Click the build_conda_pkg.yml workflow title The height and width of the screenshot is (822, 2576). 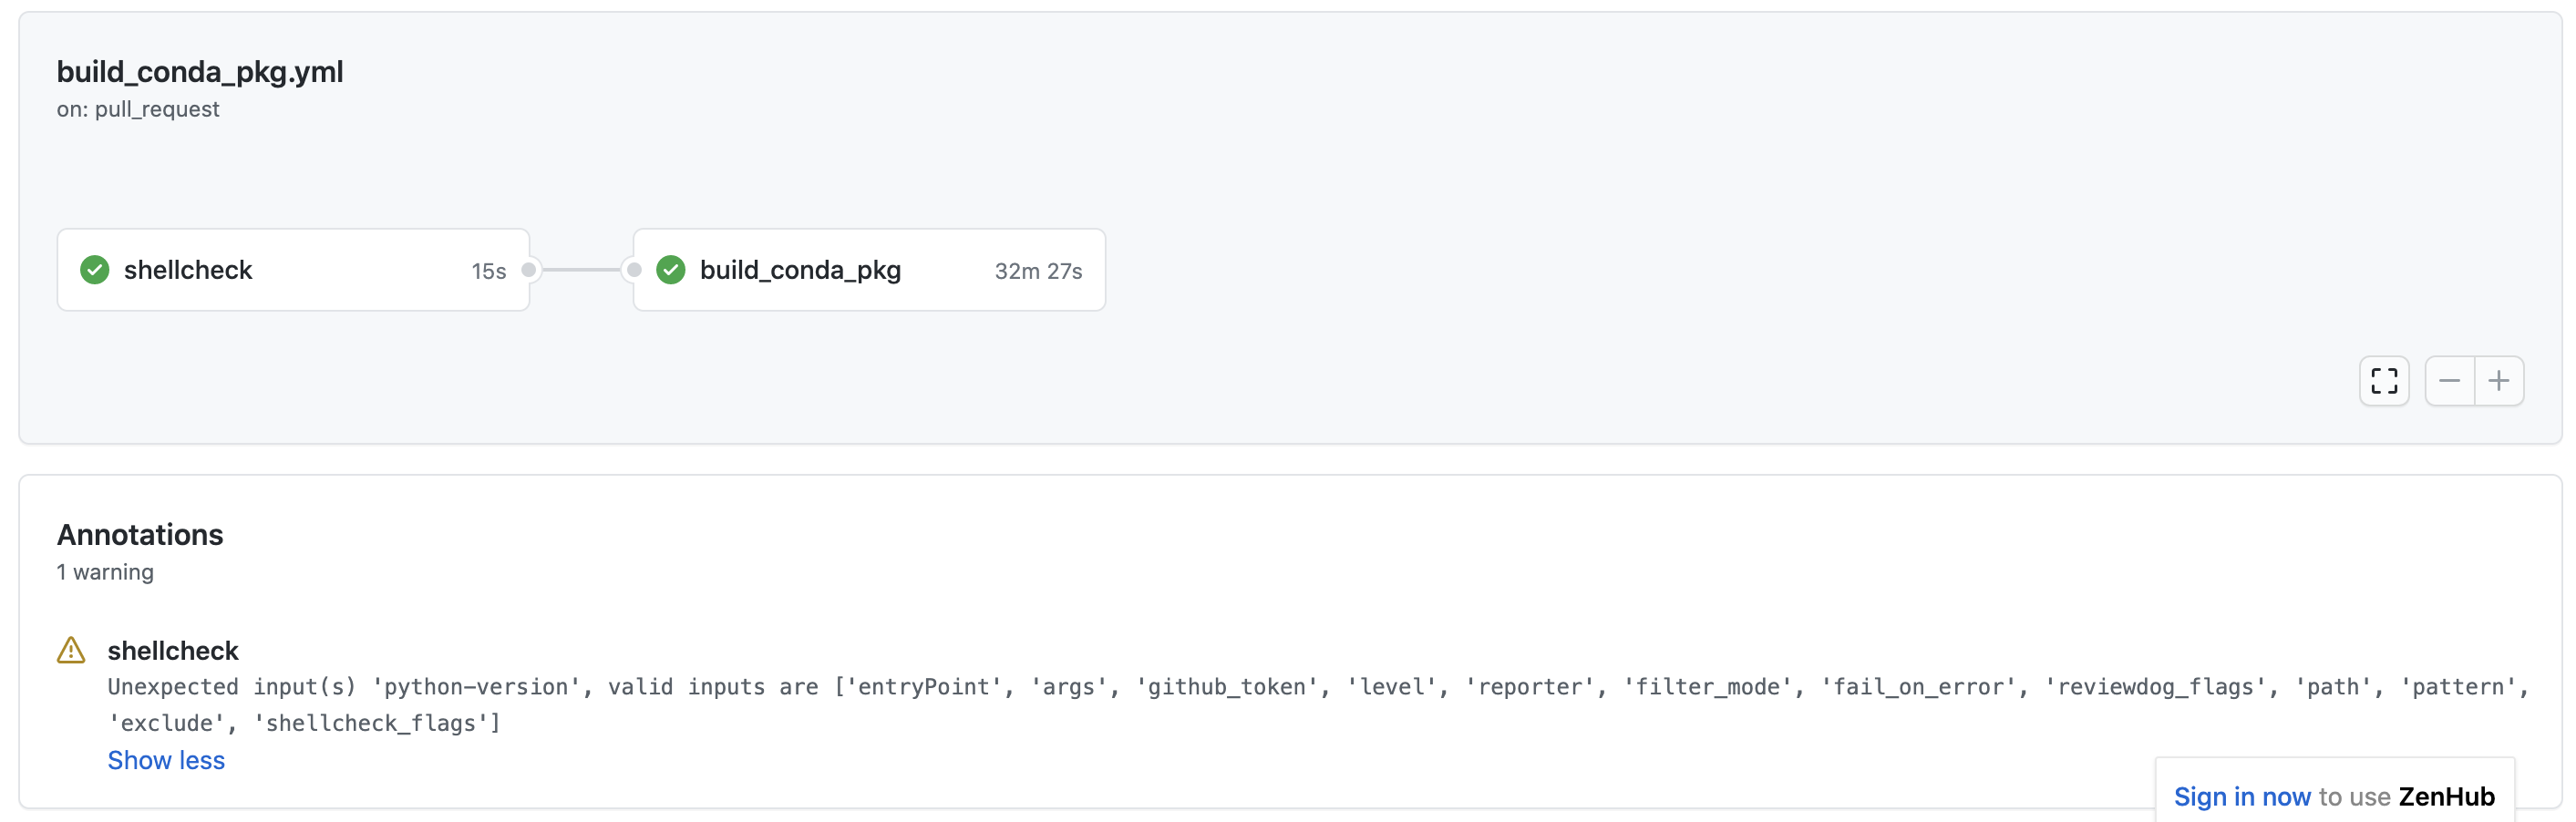(x=200, y=72)
